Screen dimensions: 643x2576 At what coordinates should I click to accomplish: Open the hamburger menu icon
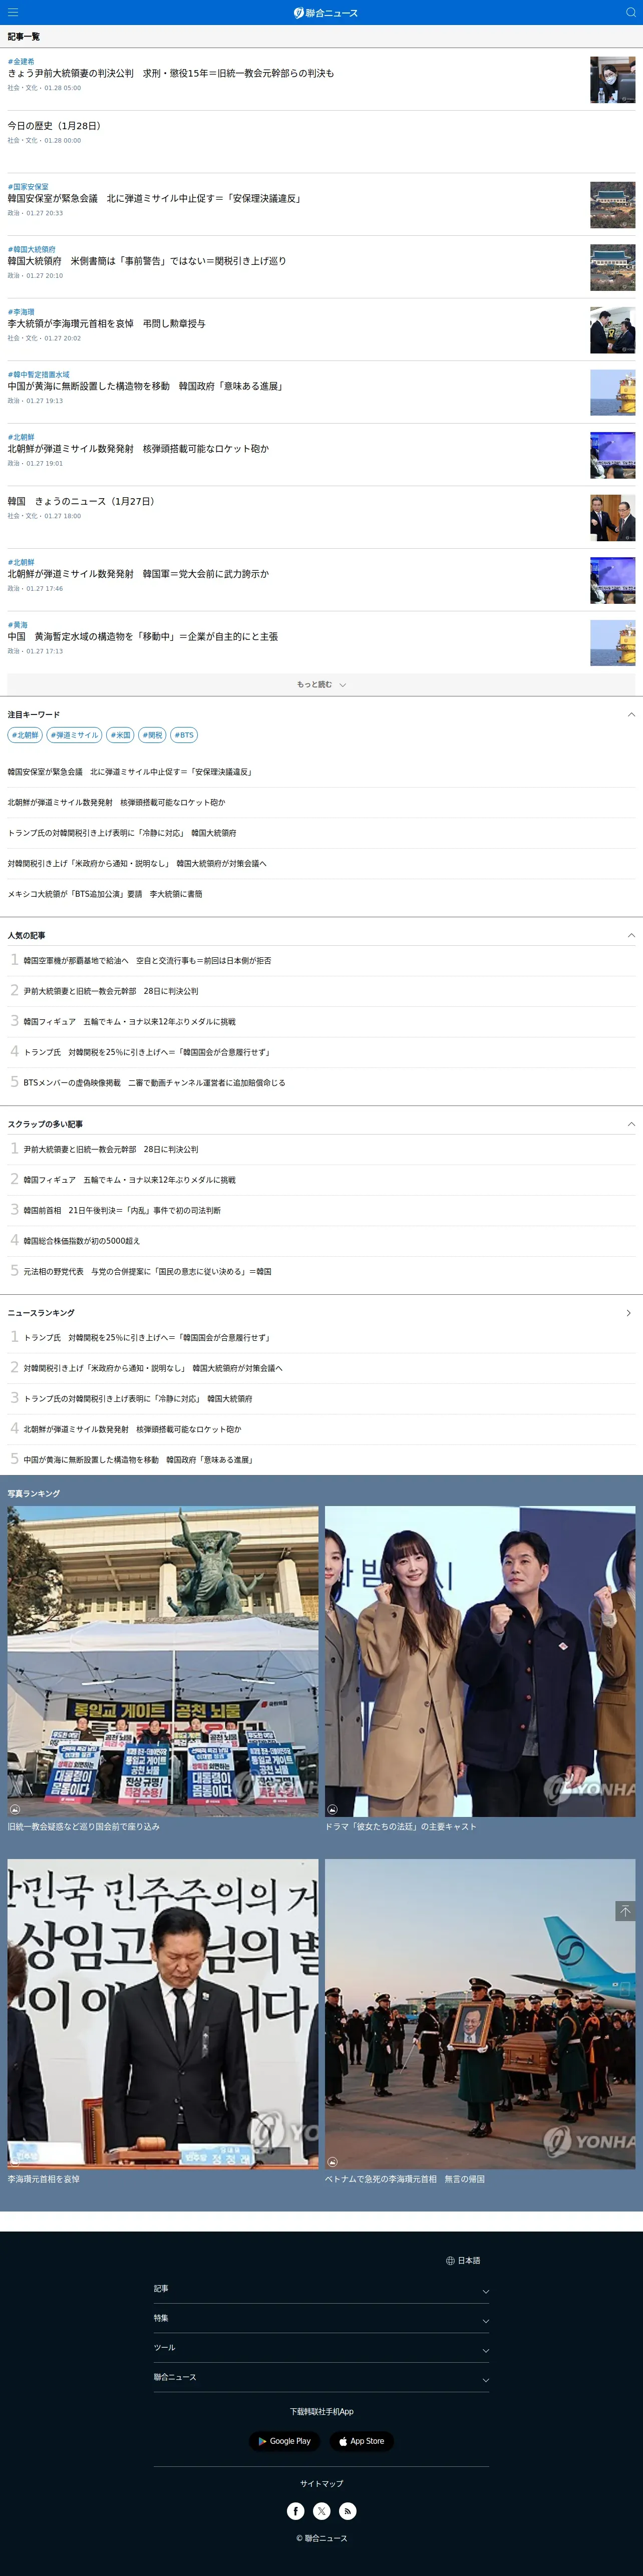[x=13, y=12]
